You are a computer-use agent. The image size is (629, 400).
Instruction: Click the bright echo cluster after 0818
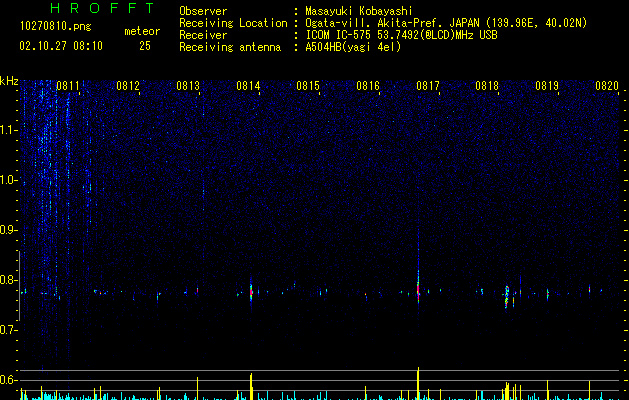coord(507,296)
